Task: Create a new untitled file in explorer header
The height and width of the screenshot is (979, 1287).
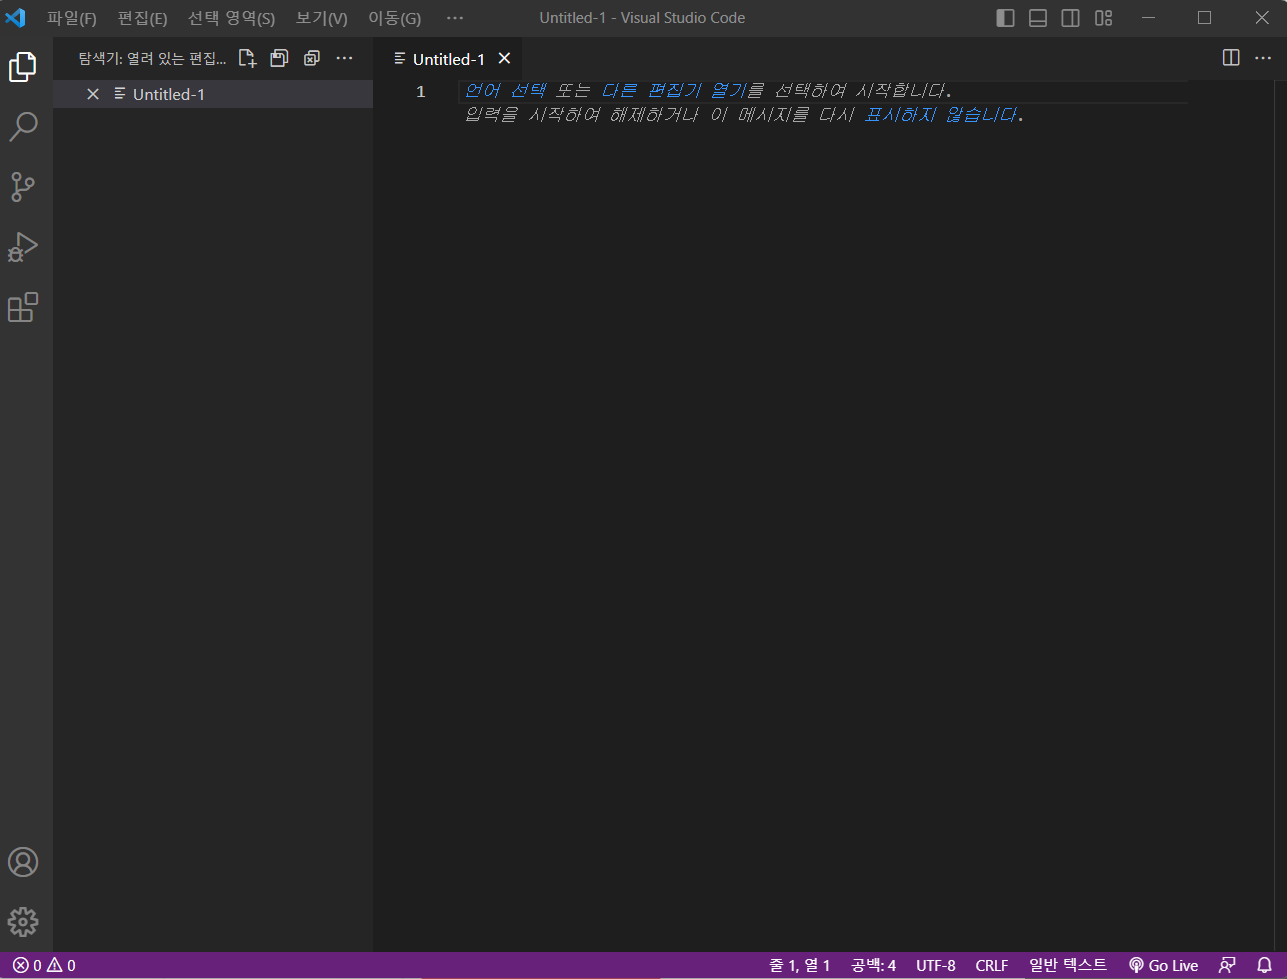Action: (247, 59)
